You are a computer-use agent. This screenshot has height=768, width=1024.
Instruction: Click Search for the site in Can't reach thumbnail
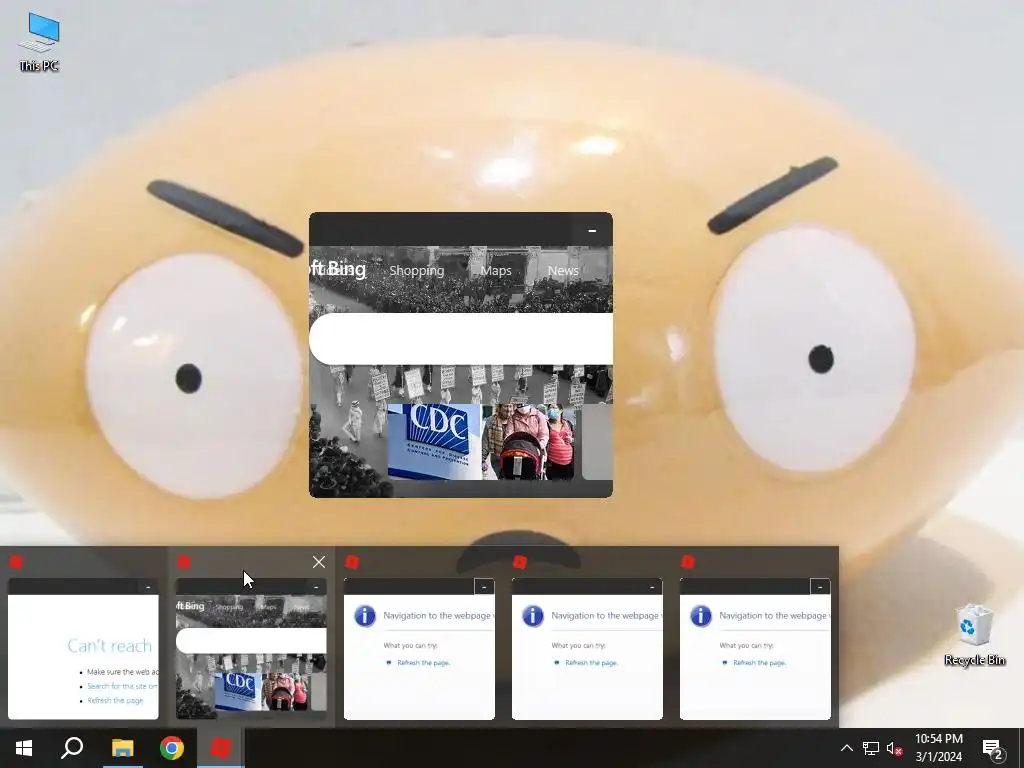click(x=122, y=686)
